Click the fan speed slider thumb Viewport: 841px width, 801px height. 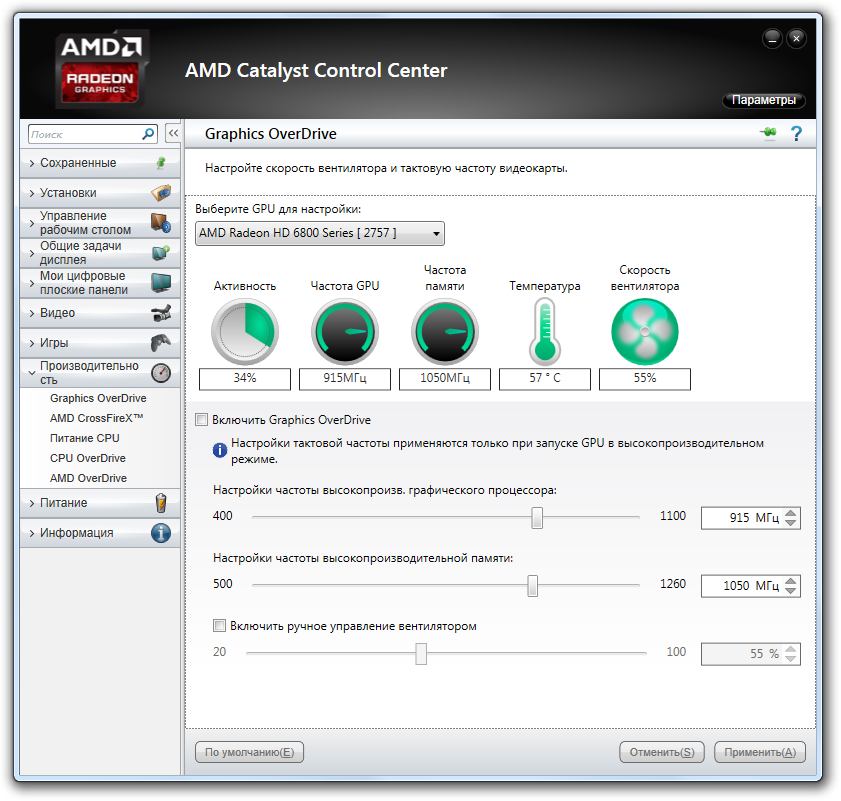421,653
